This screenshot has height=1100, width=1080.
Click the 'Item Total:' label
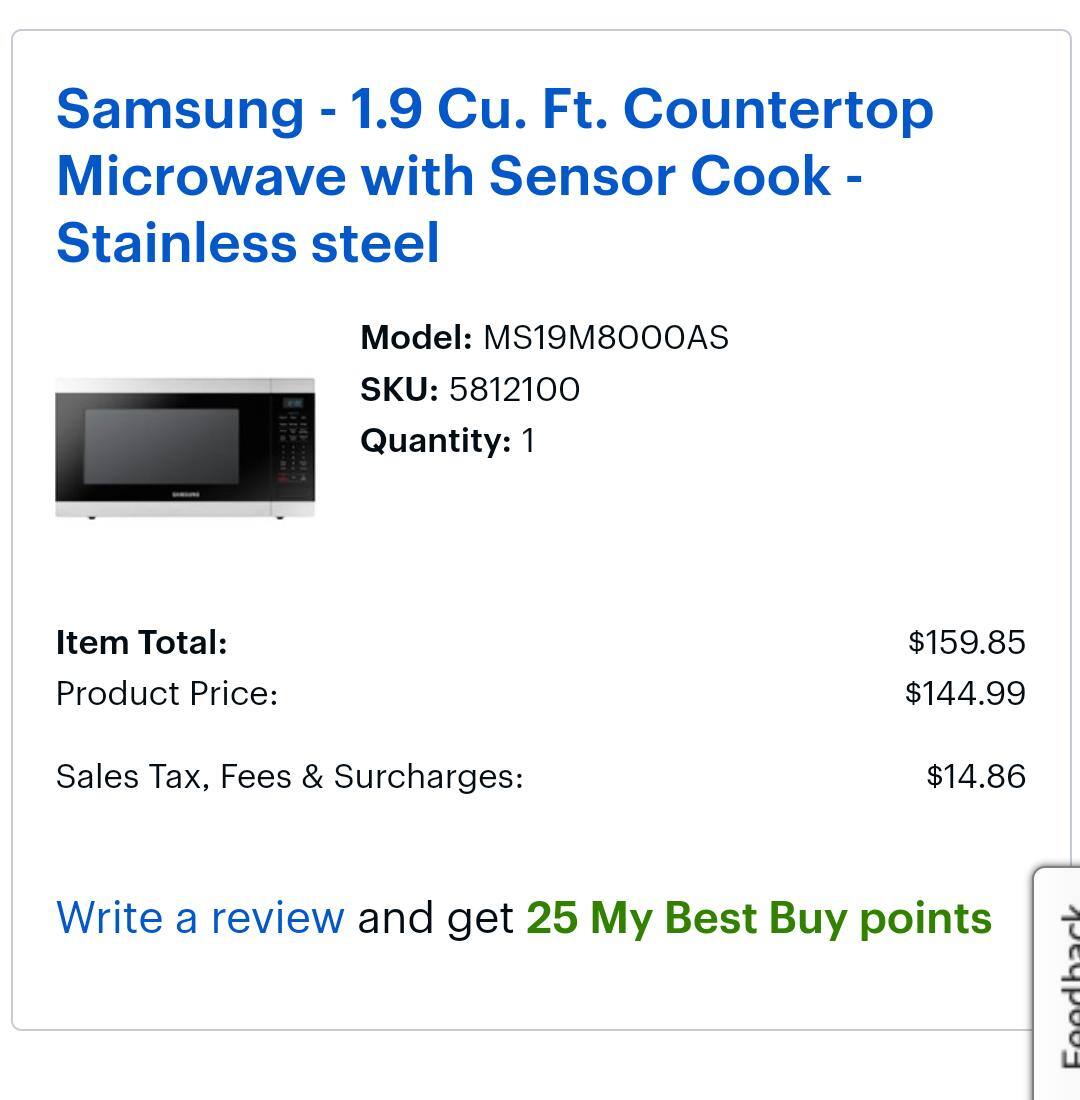pyautogui.click(x=142, y=642)
